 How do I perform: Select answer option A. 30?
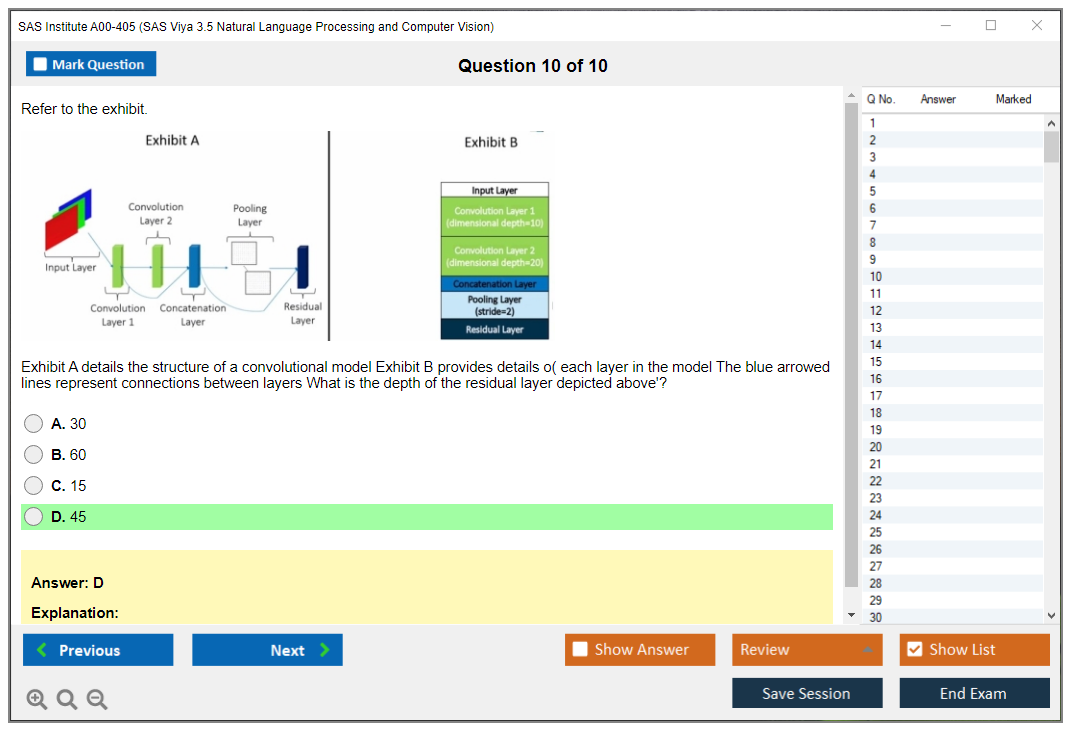pyautogui.click(x=34, y=424)
